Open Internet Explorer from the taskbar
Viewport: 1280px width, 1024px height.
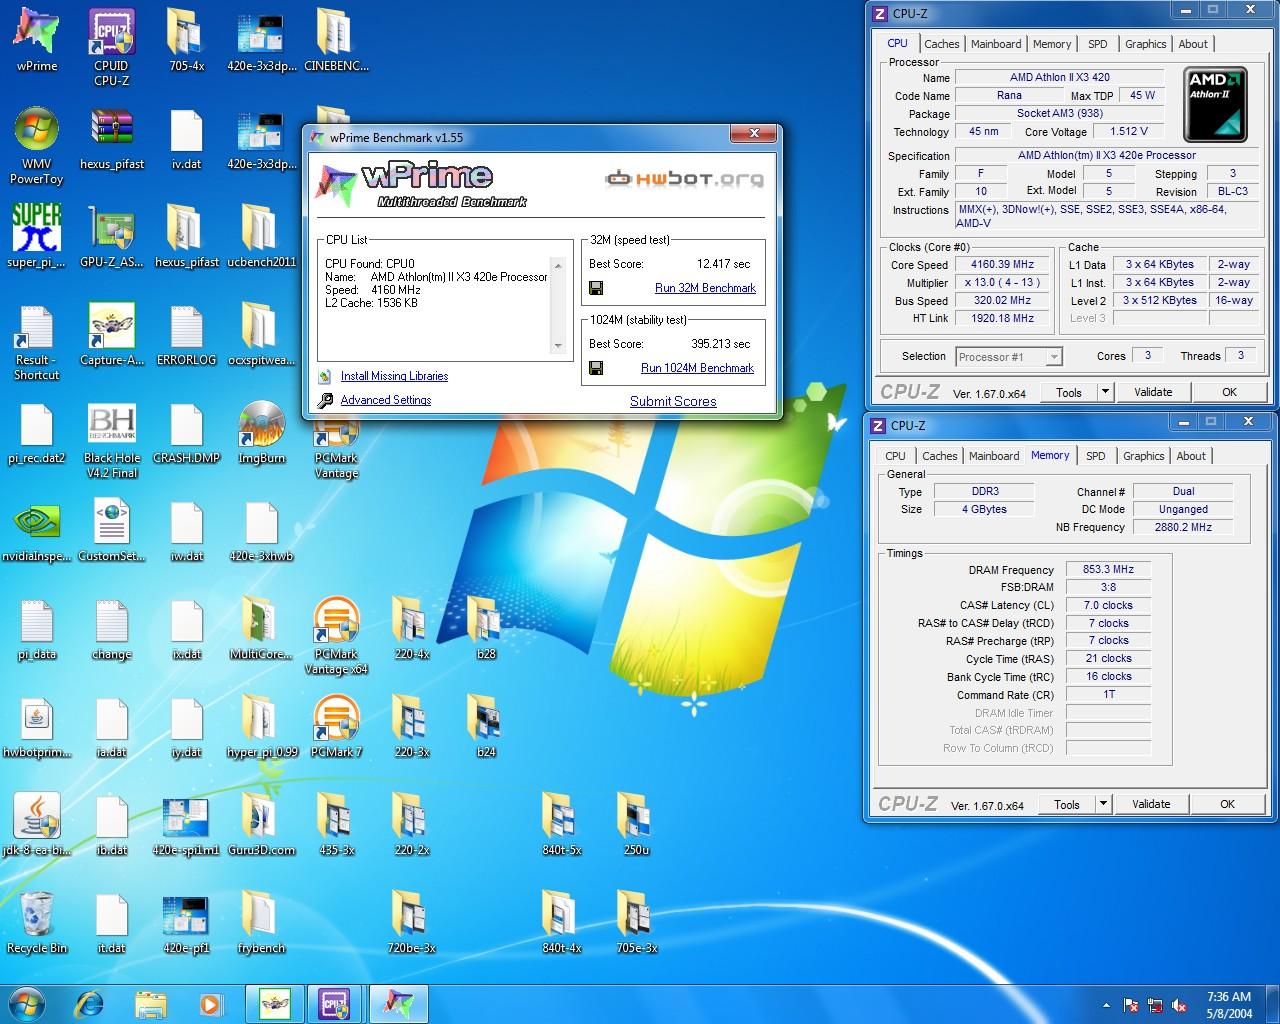[89, 1003]
